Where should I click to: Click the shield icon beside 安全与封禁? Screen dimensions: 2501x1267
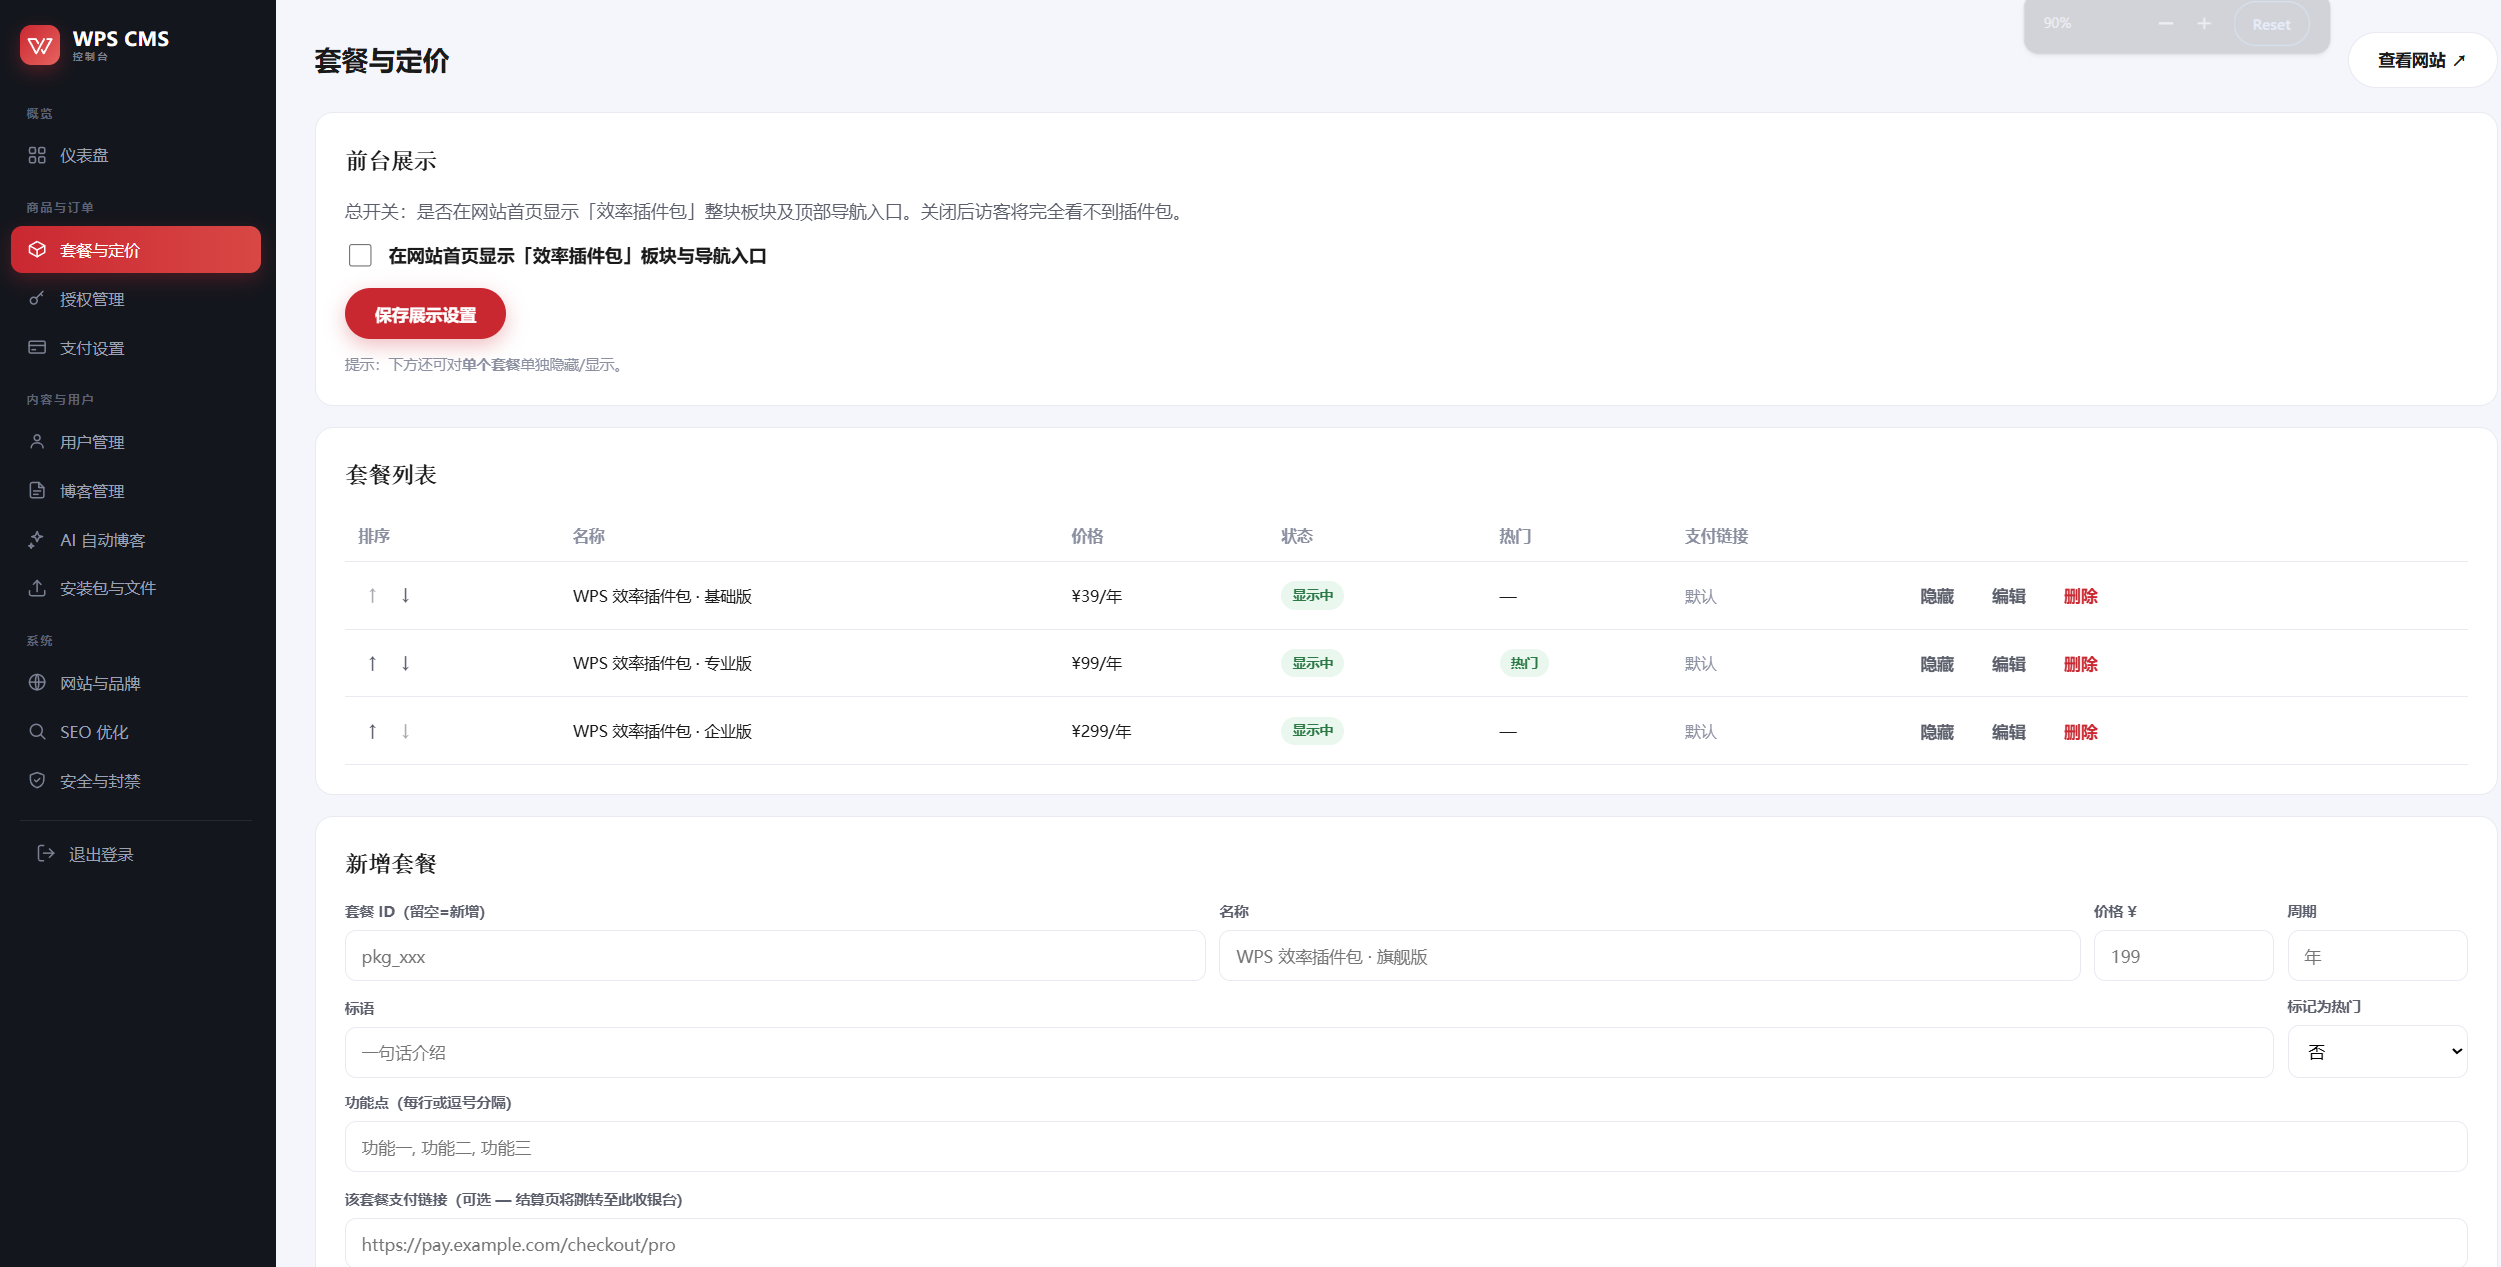pyautogui.click(x=37, y=780)
